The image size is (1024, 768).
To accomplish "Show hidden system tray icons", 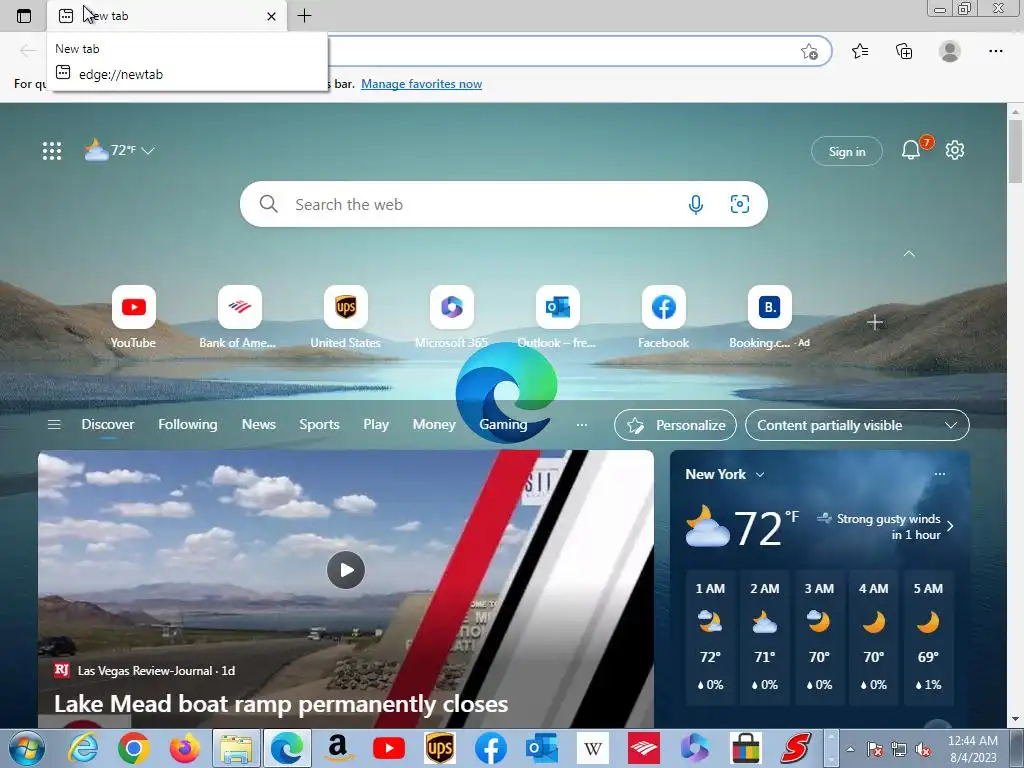I will pos(850,749).
